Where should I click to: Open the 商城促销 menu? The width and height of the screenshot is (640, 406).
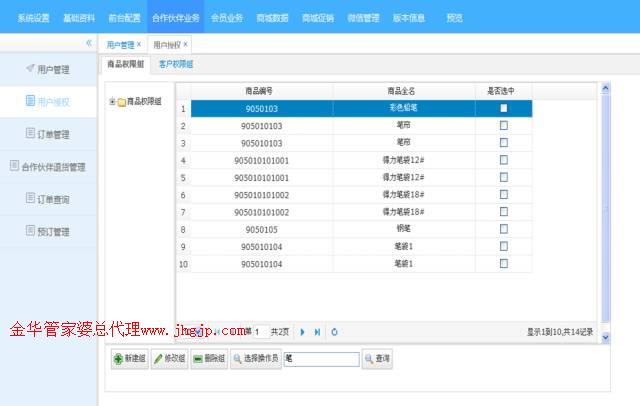tap(318, 18)
